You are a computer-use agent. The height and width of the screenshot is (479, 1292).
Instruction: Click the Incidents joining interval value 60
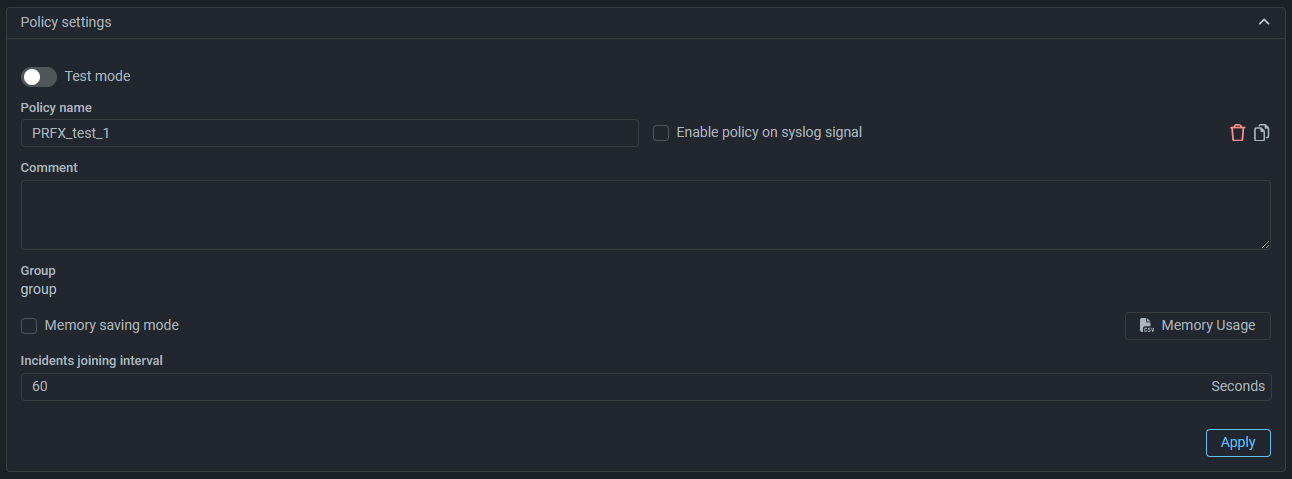[x=40, y=387]
